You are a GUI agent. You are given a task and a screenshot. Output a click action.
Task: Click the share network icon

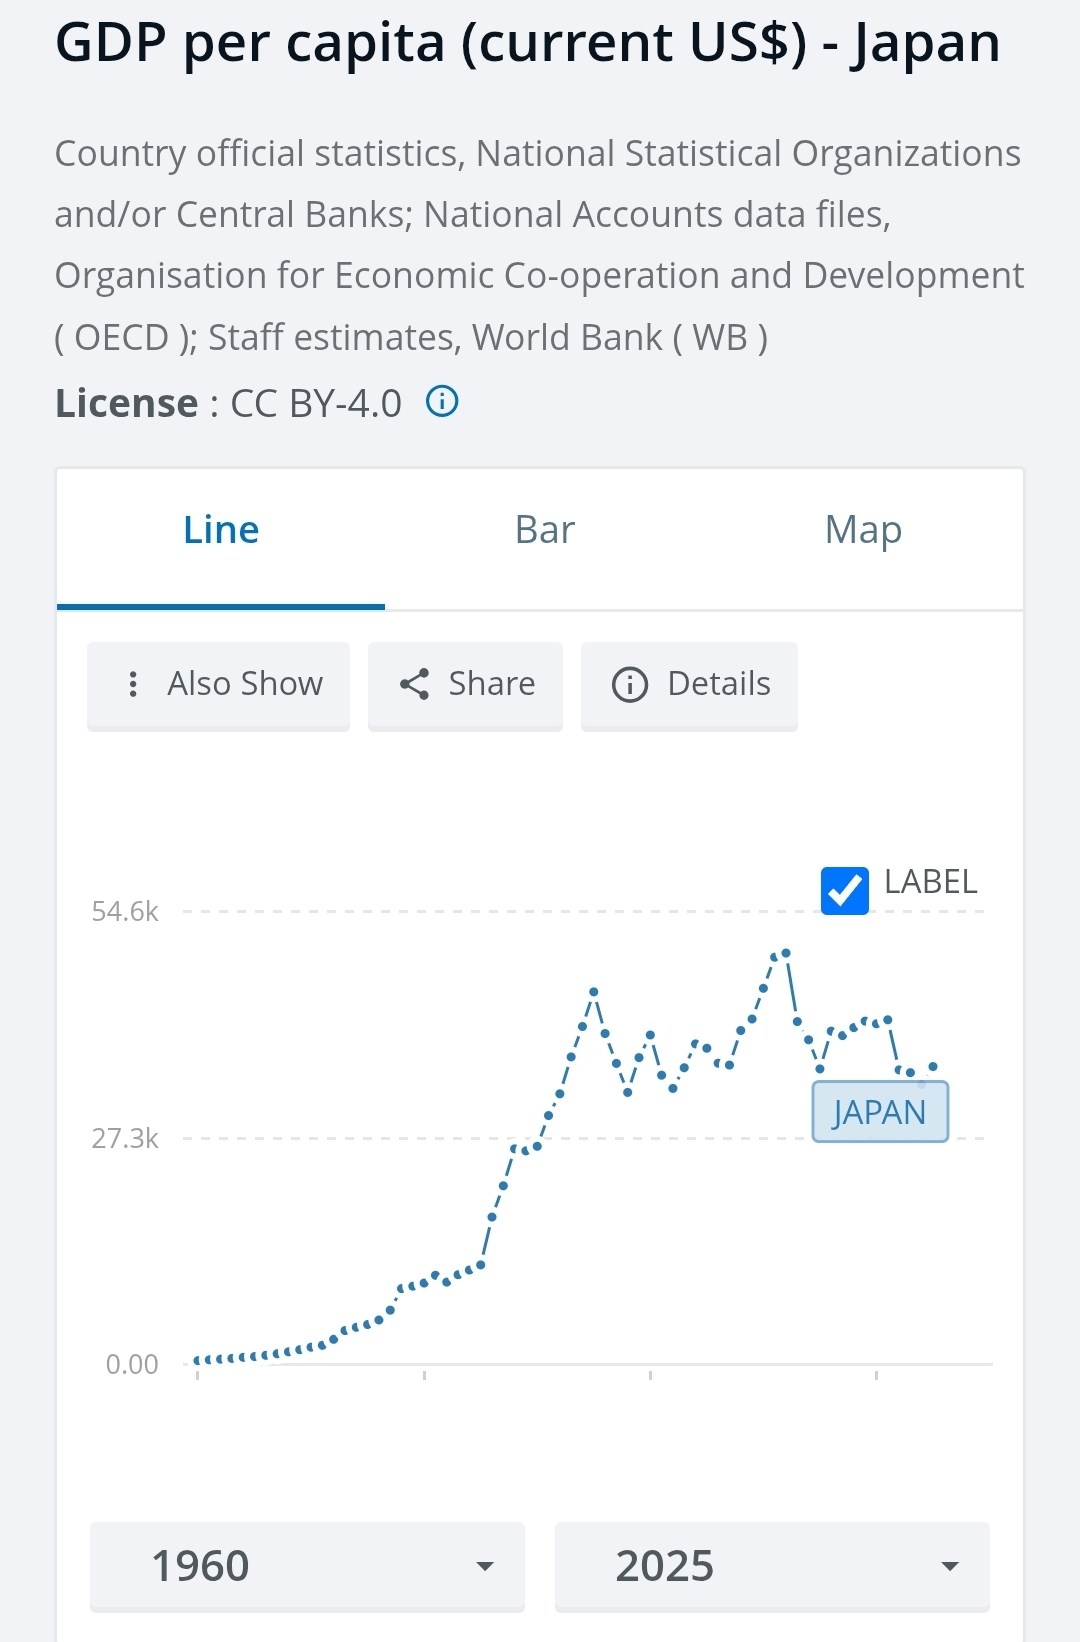coord(414,684)
